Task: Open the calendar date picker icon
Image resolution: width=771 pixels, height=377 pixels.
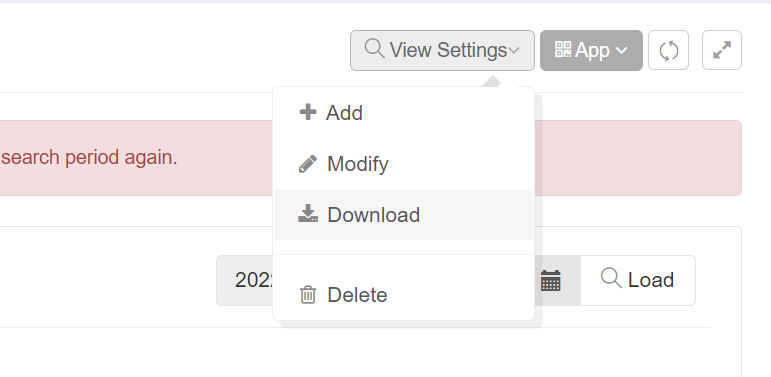Action: (550, 281)
